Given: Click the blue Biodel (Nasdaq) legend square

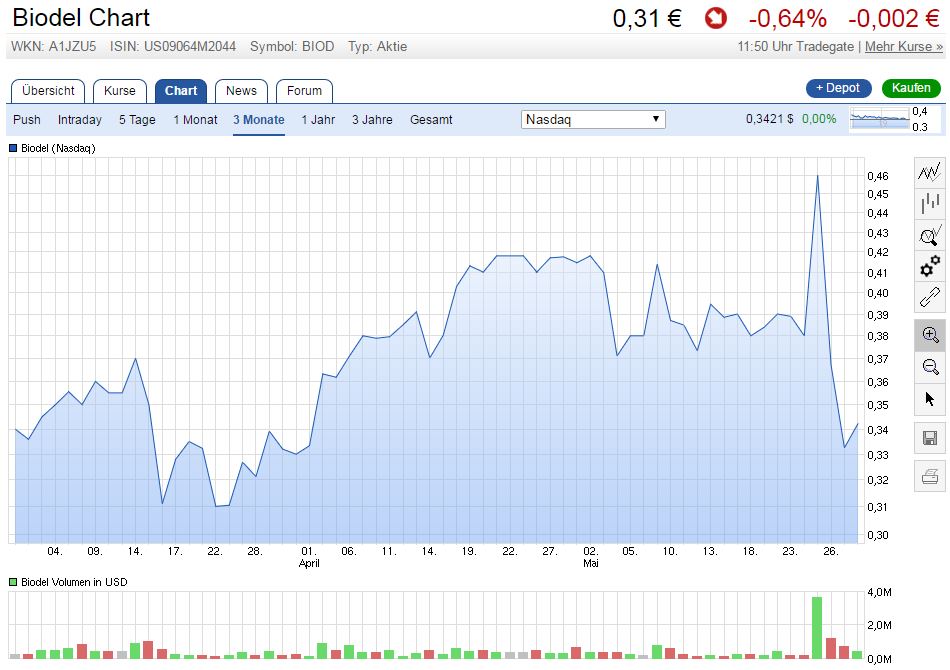Looking at the screenshot, I should click(13, 148).
